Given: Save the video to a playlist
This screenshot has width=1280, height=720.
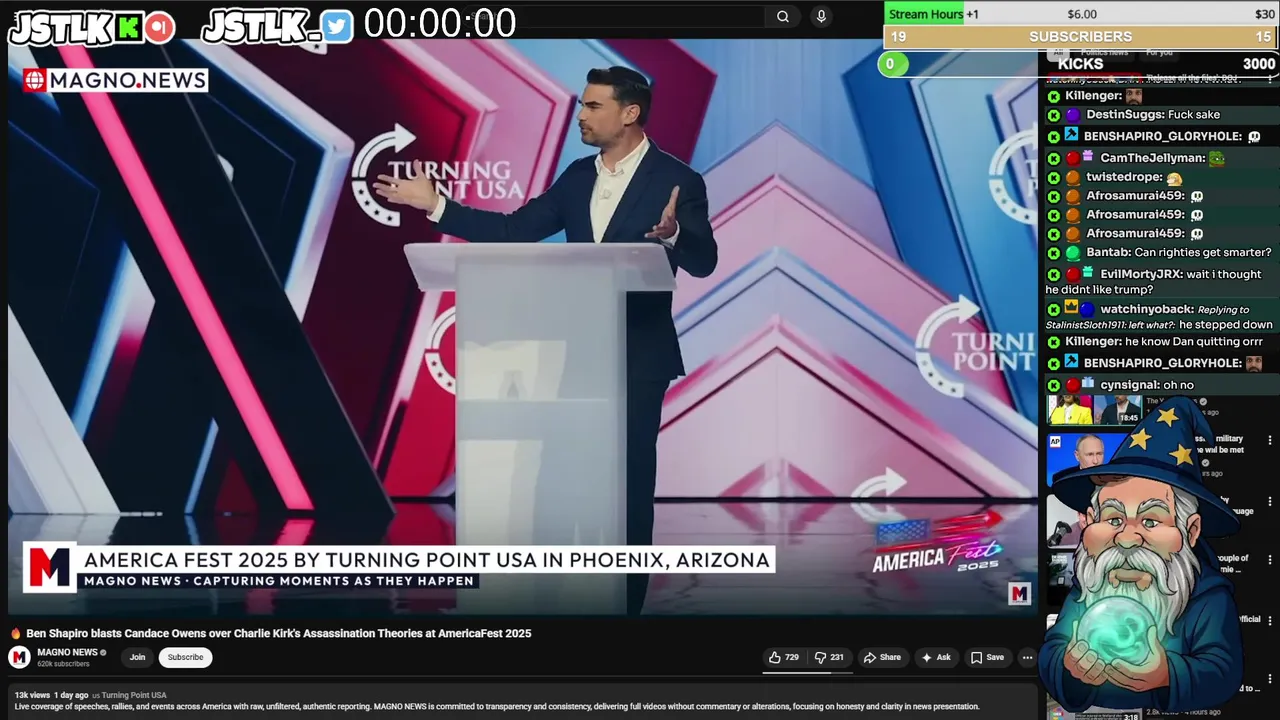Looking at the screenshot, I should click(987, 657).
